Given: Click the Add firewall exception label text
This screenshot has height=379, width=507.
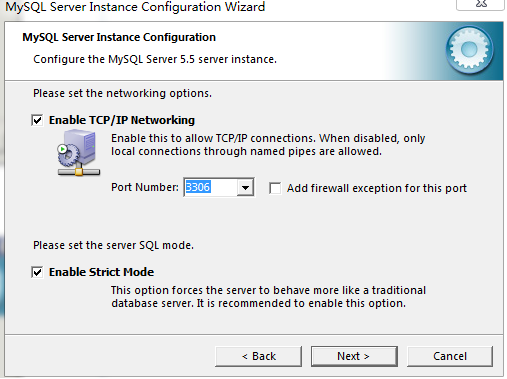Looking at the screenshot, I should coord(377,188).
